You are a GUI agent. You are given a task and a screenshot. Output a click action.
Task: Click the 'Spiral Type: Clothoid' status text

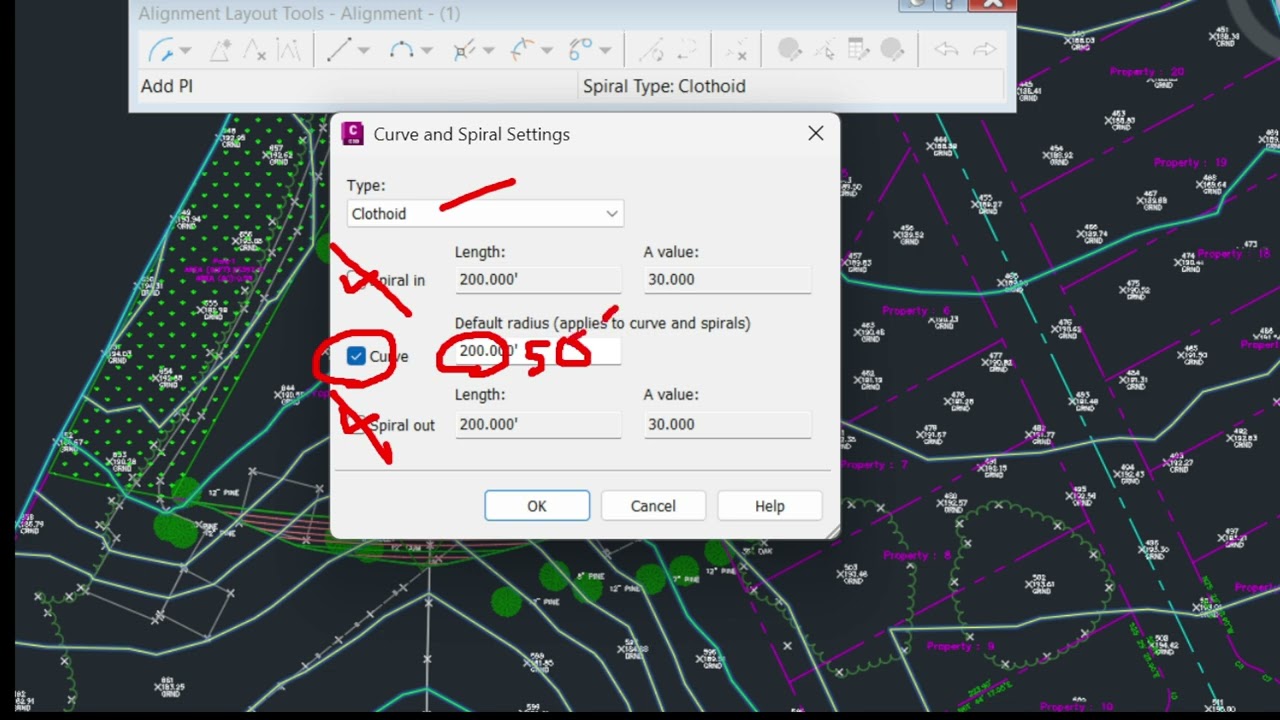pyautogui.click(x=665, y=86)
